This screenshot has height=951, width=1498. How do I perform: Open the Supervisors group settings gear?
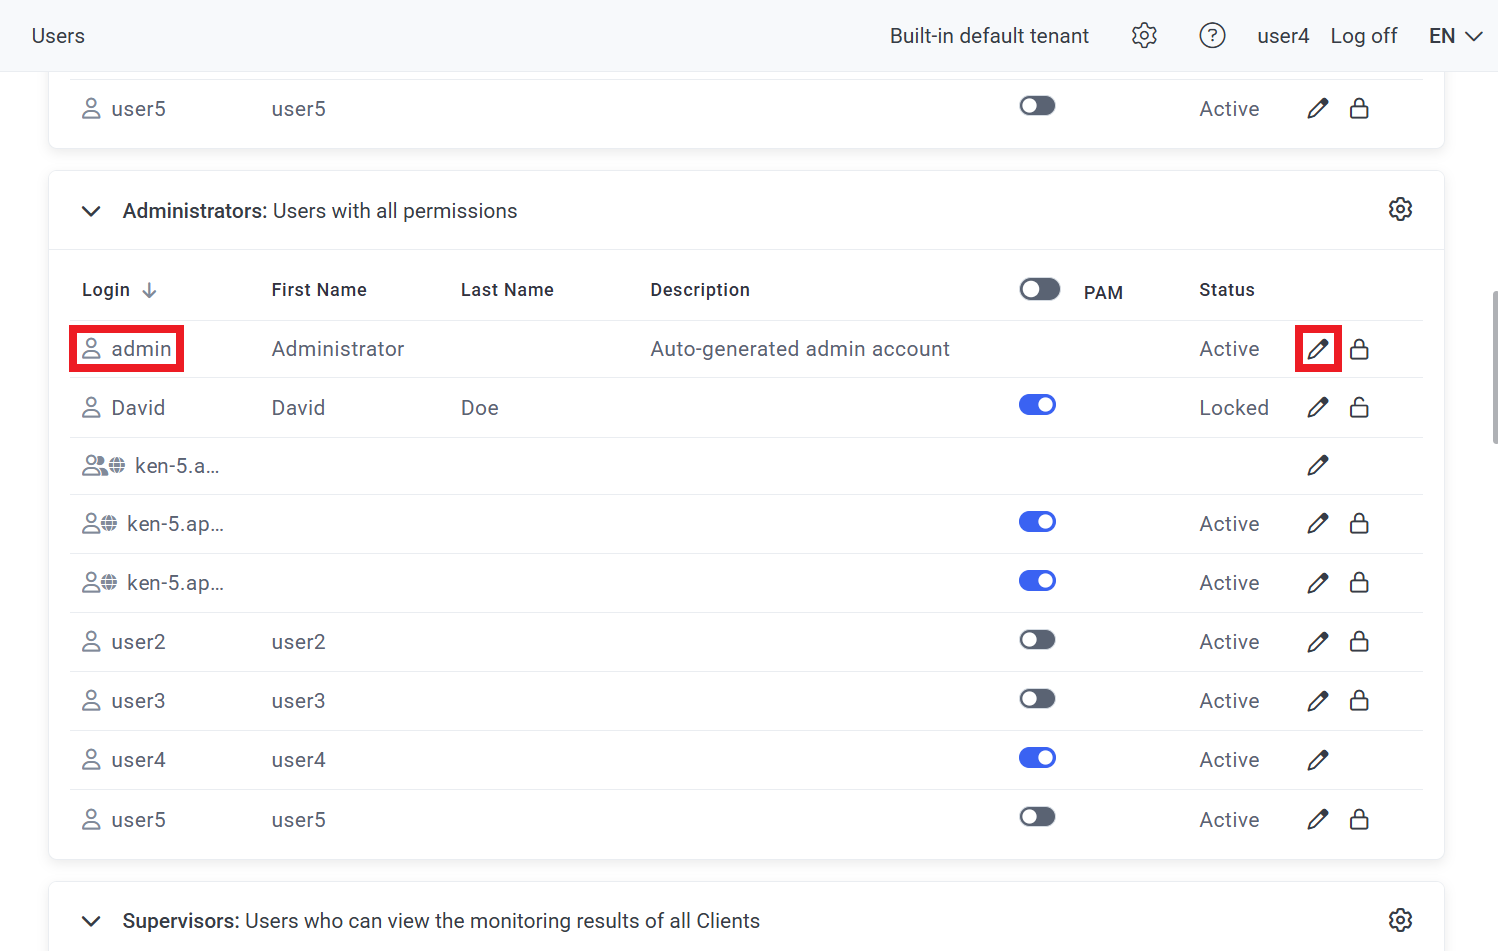(1400, 920)
